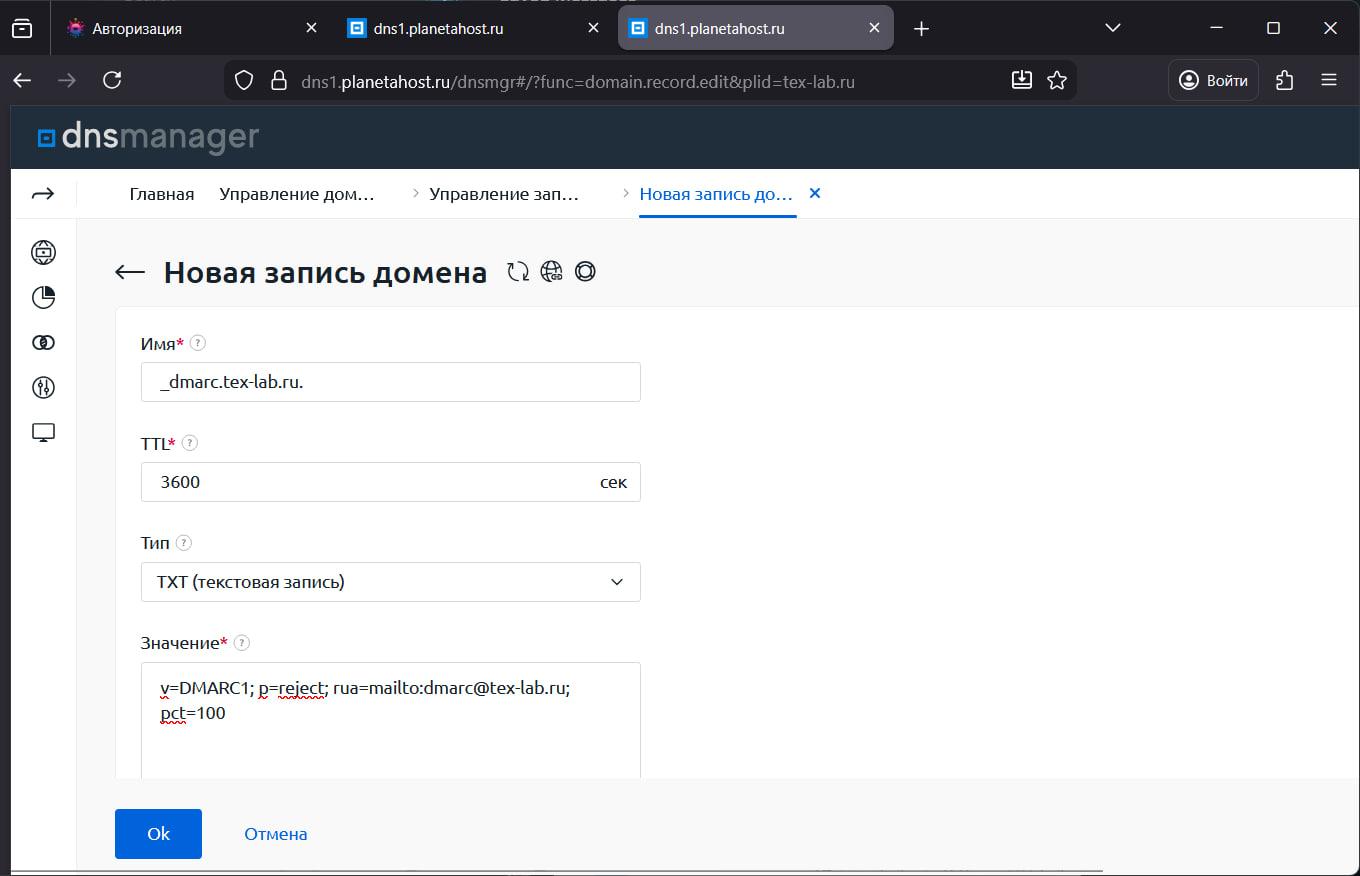Go to the Главная tab
Screen dimensions: 1360x876
tap(161, 193)
